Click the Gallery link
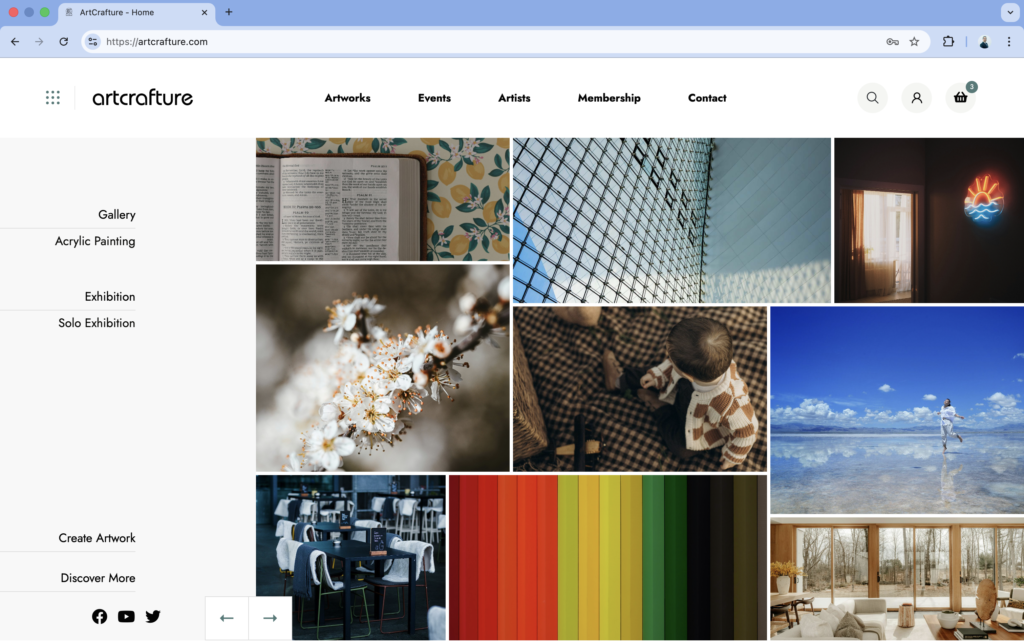The height and width of the screenshot is (641, 1024). click(x=116, y=214)
